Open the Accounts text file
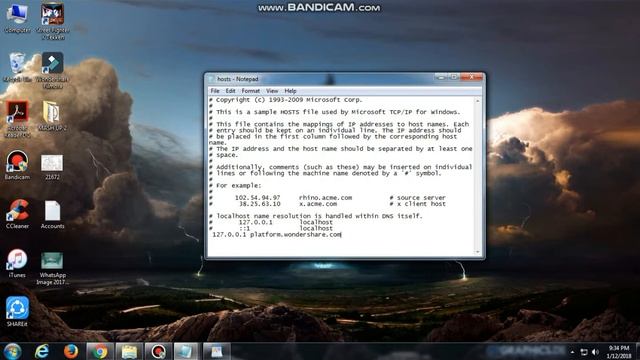The width and height of the screenshot is (640, 360). [53, 214]
